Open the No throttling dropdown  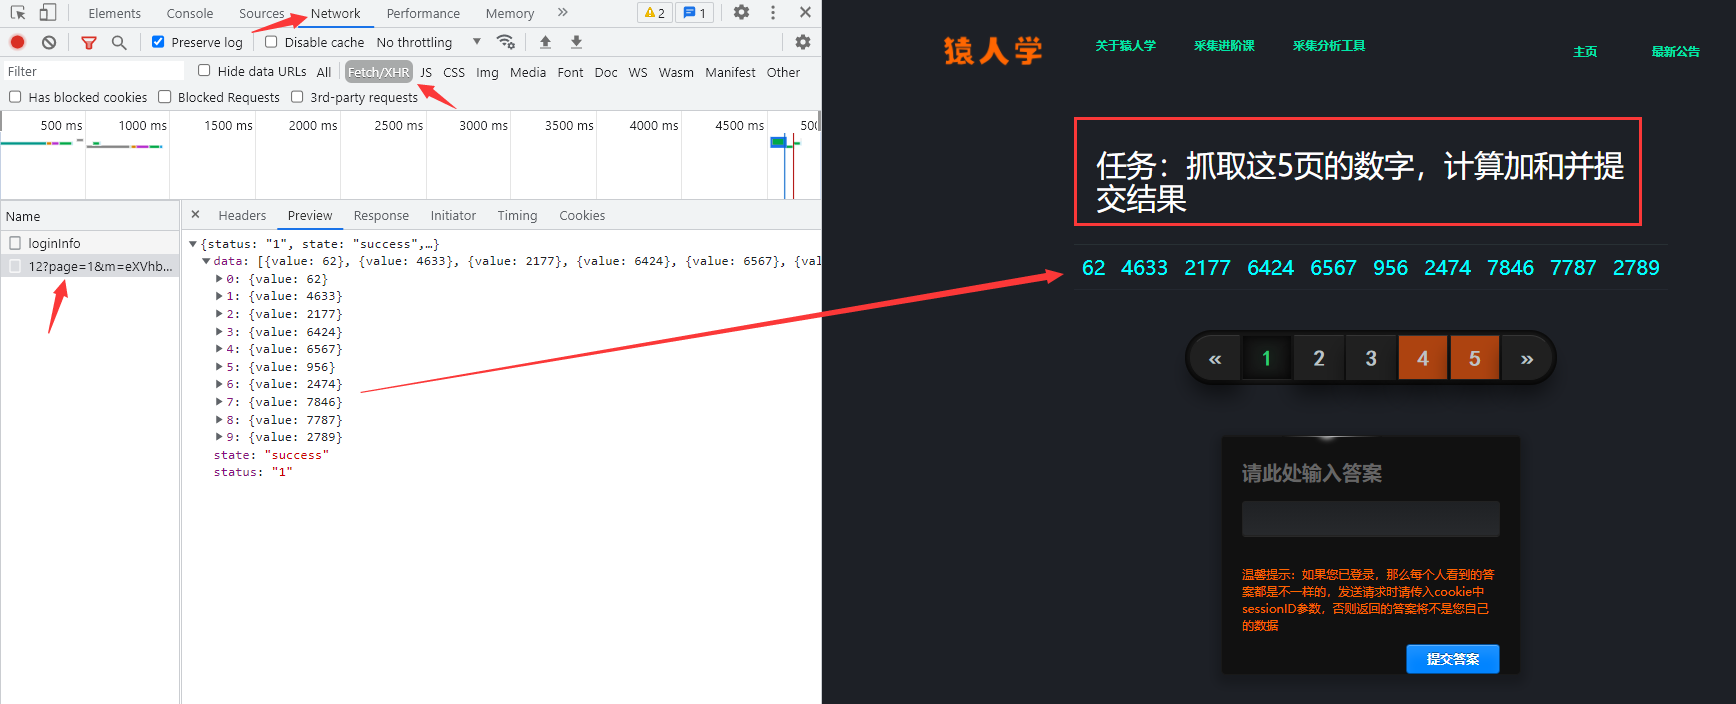(428, 42)
